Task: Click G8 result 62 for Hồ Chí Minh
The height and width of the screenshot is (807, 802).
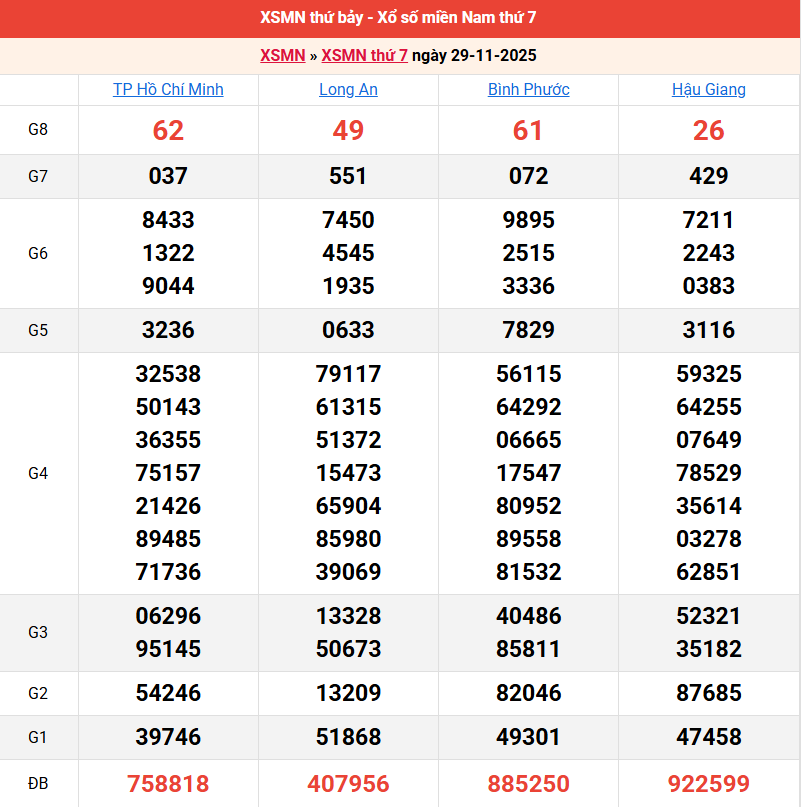Action: click(x=168, y=130)
